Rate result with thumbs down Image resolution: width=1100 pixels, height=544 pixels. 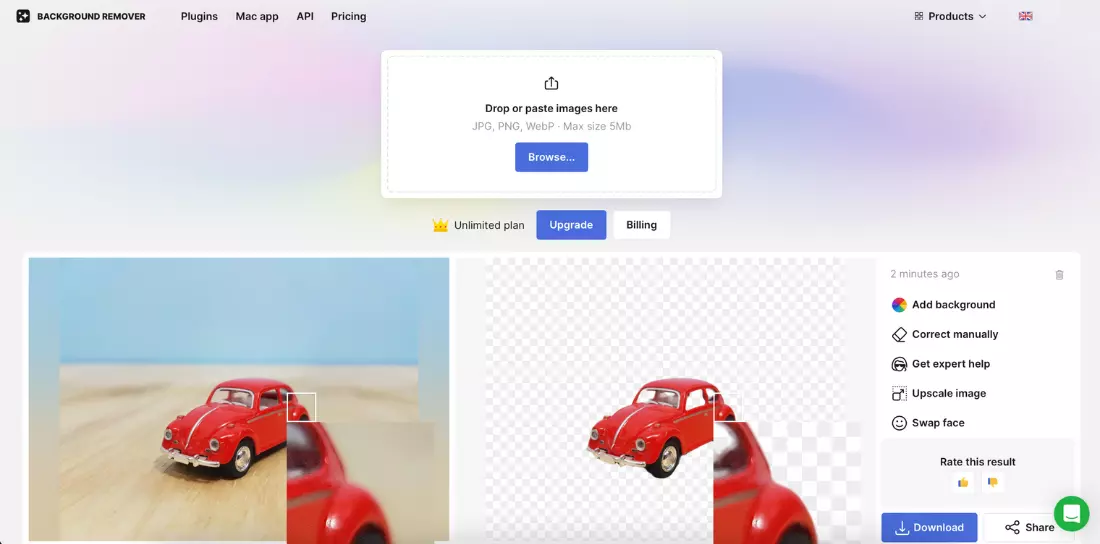pyautogui.click(x=993, y=482)
